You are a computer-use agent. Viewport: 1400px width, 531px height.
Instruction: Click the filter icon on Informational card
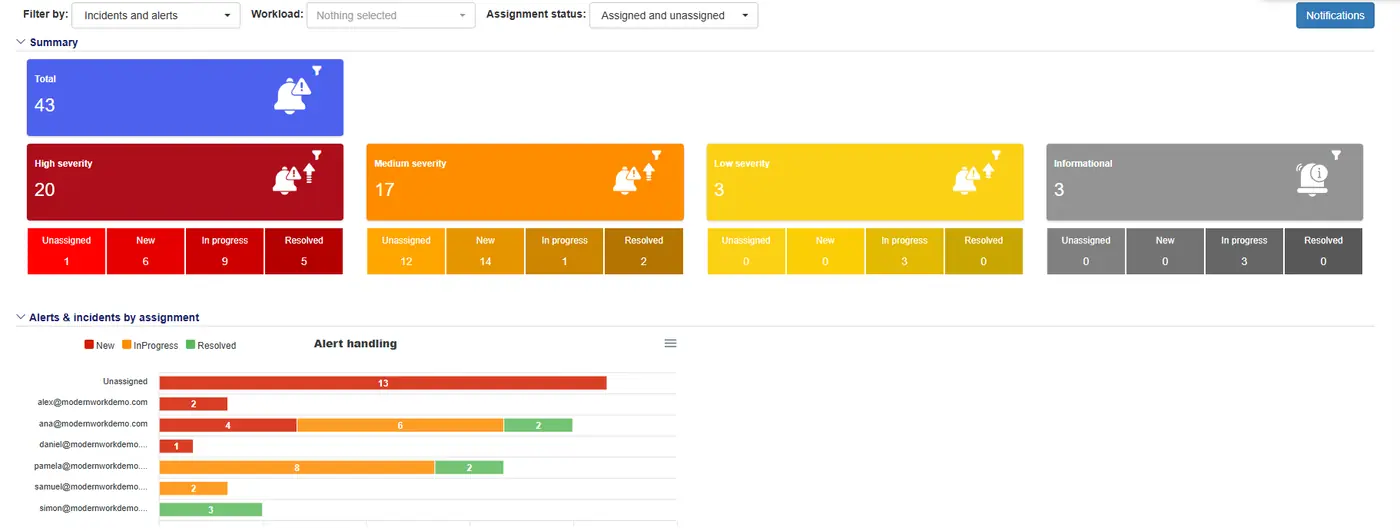coord(1336,155)
